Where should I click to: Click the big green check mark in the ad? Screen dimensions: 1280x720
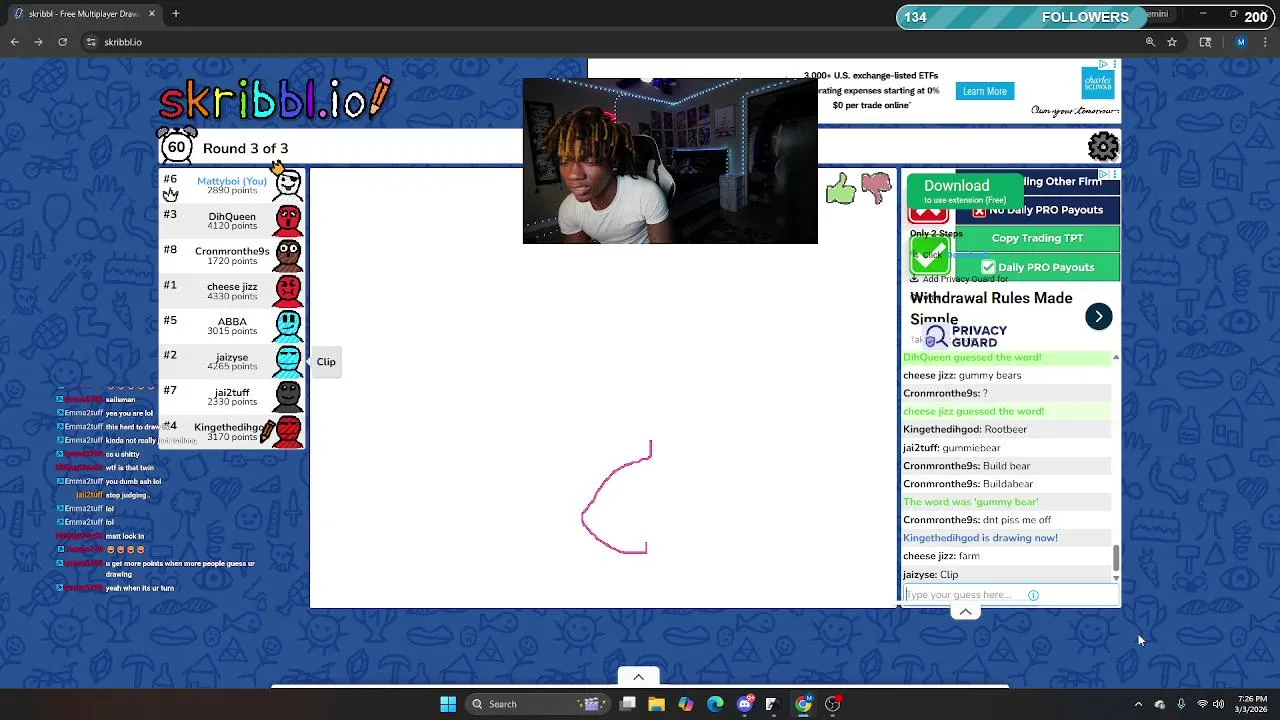[x=929, y=254]
